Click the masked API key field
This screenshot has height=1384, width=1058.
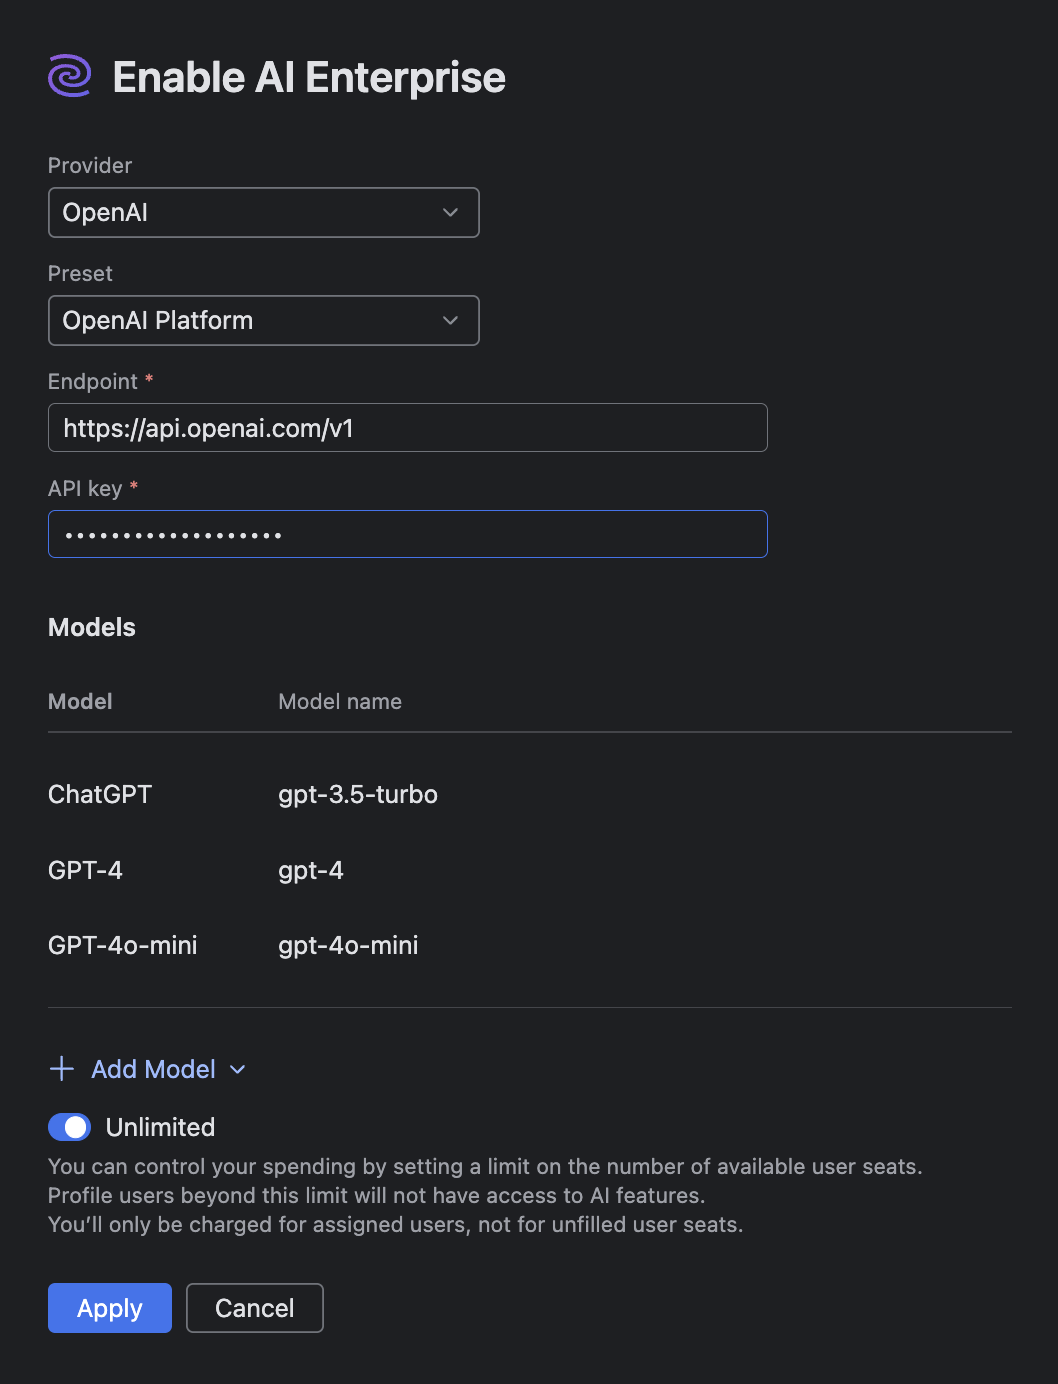pyautogui.click(x=407, y=534)
